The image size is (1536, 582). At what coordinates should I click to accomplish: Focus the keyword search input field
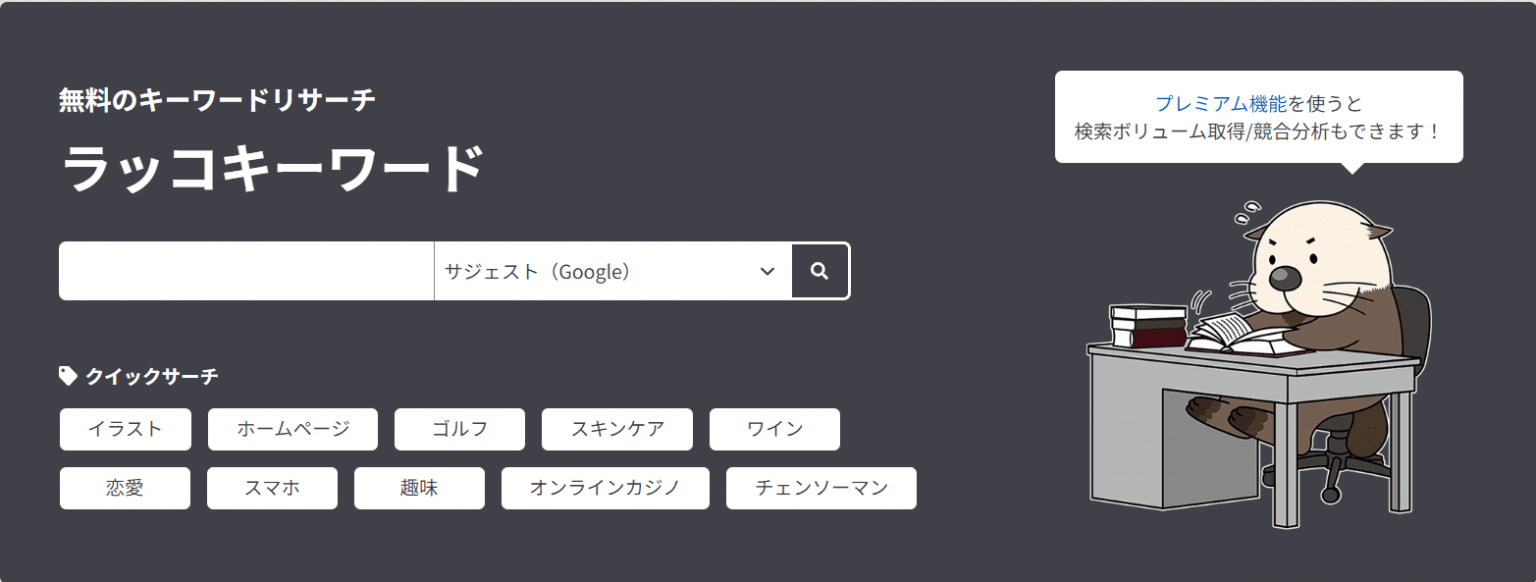tap(246, 271)
